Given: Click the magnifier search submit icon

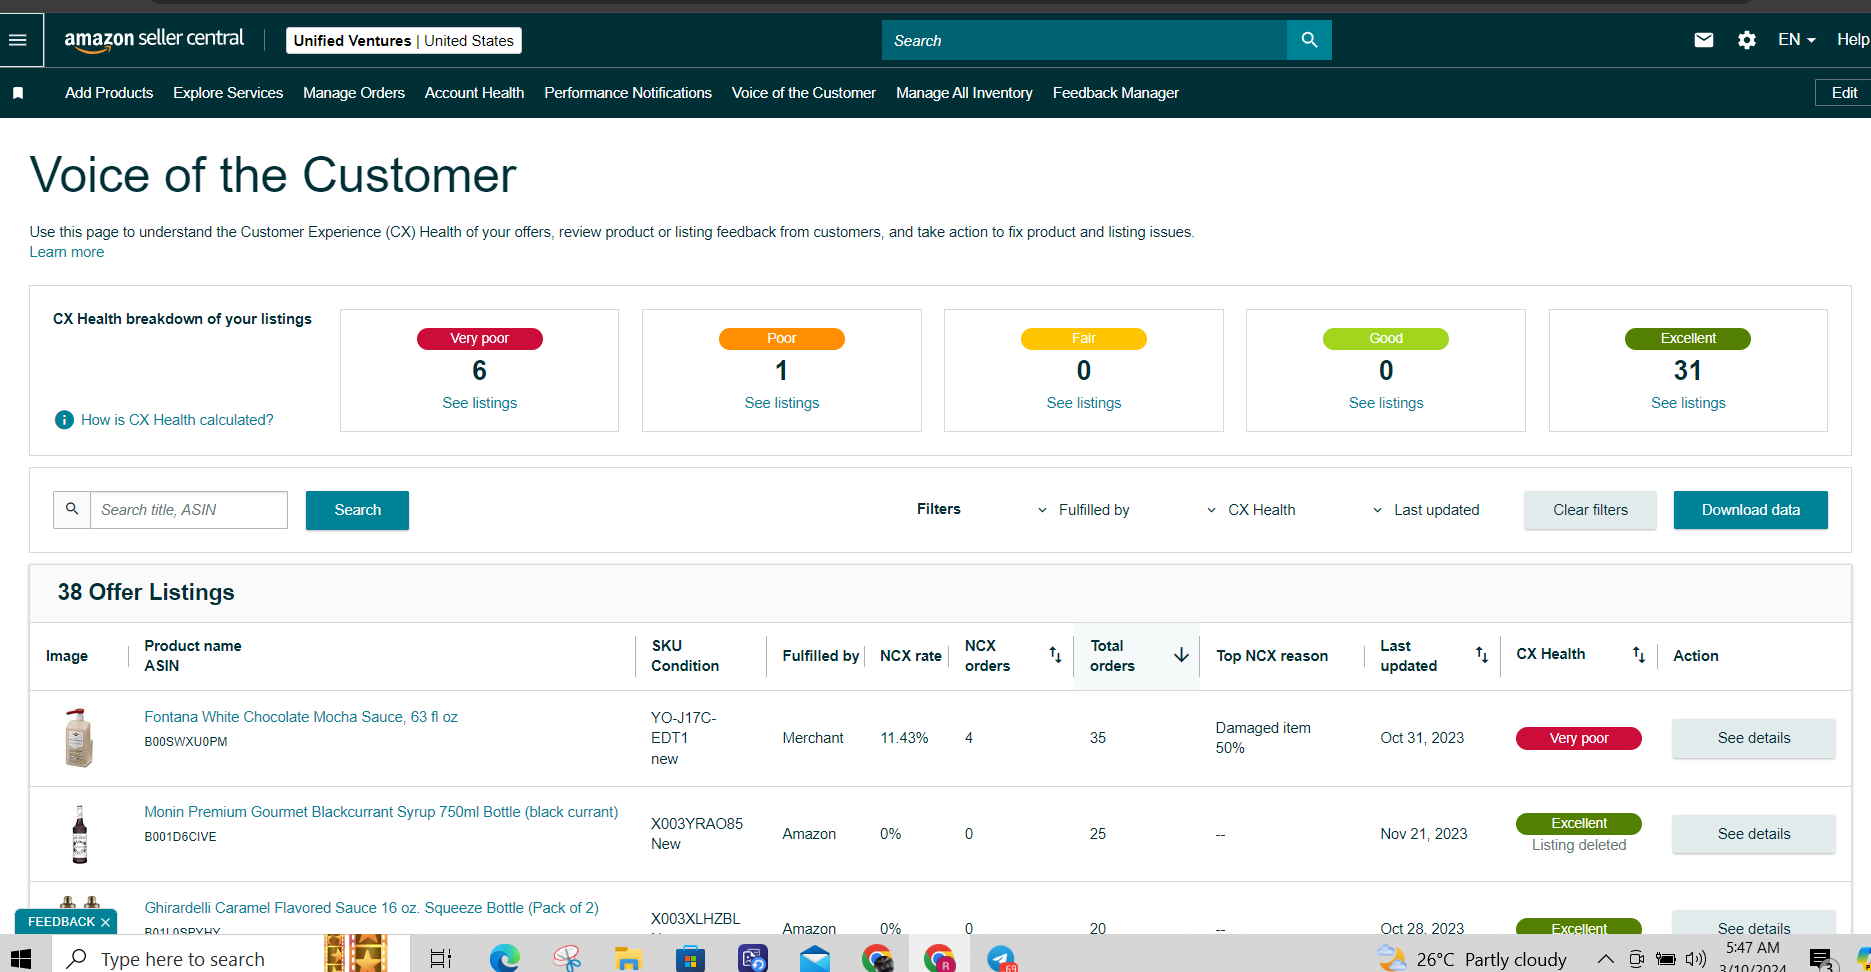Looking at the screenshot, I should tap(1309, 40).
